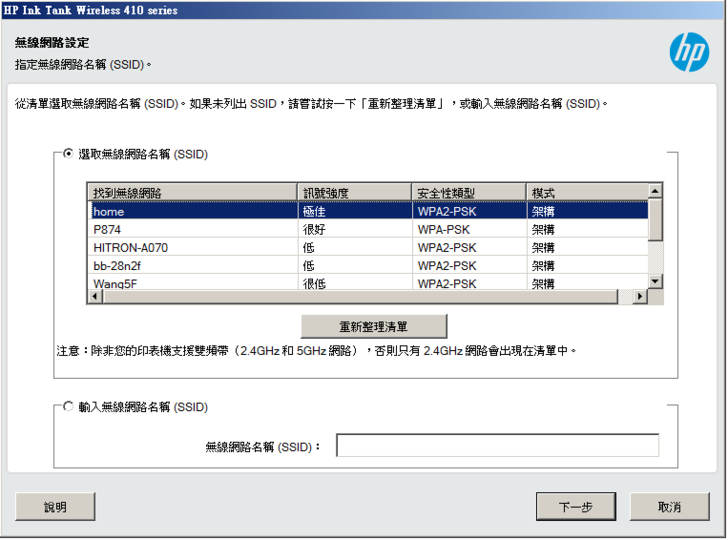
Task: Select the 選取無線網路名稱 (SSID) radio button
Action: (x=68, y=154)
